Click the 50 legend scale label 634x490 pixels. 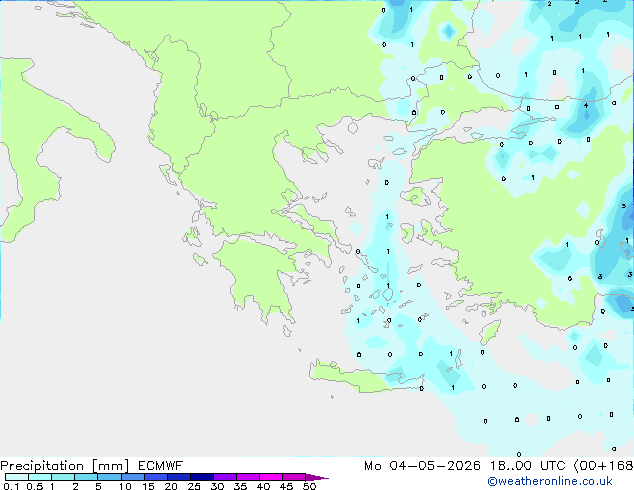point(309,486)
